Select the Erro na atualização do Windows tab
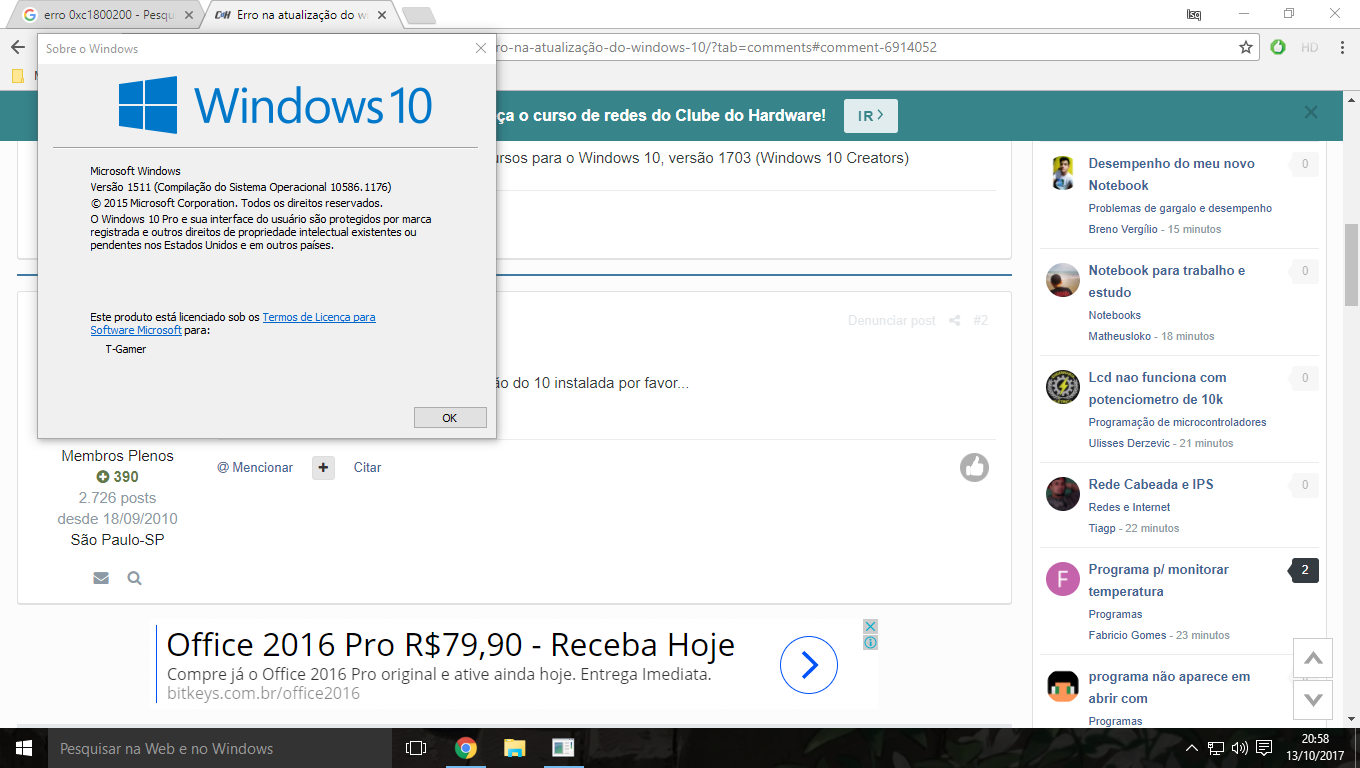This screenshot has height=768, width=1360. click(x=300, y=16)
